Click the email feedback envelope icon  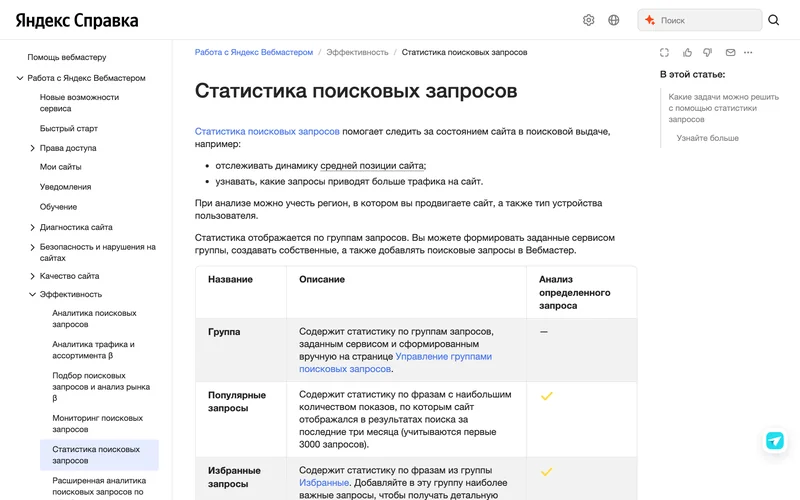point(731,53)
